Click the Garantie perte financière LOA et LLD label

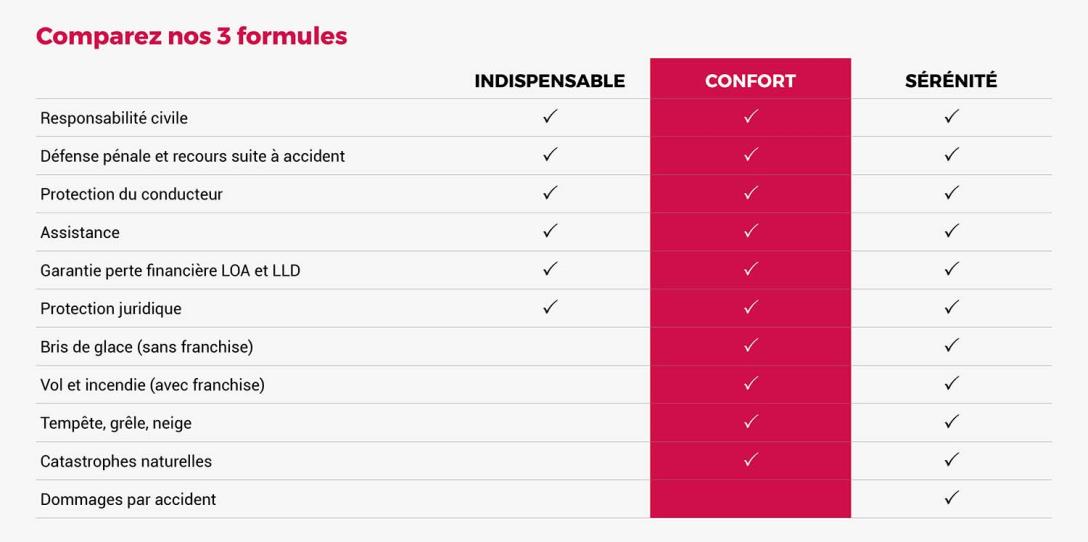coord(170,271)
